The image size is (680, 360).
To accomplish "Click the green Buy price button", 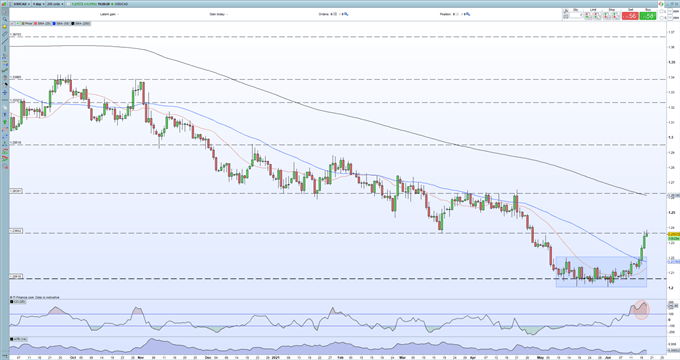I will tap(648, 16).
